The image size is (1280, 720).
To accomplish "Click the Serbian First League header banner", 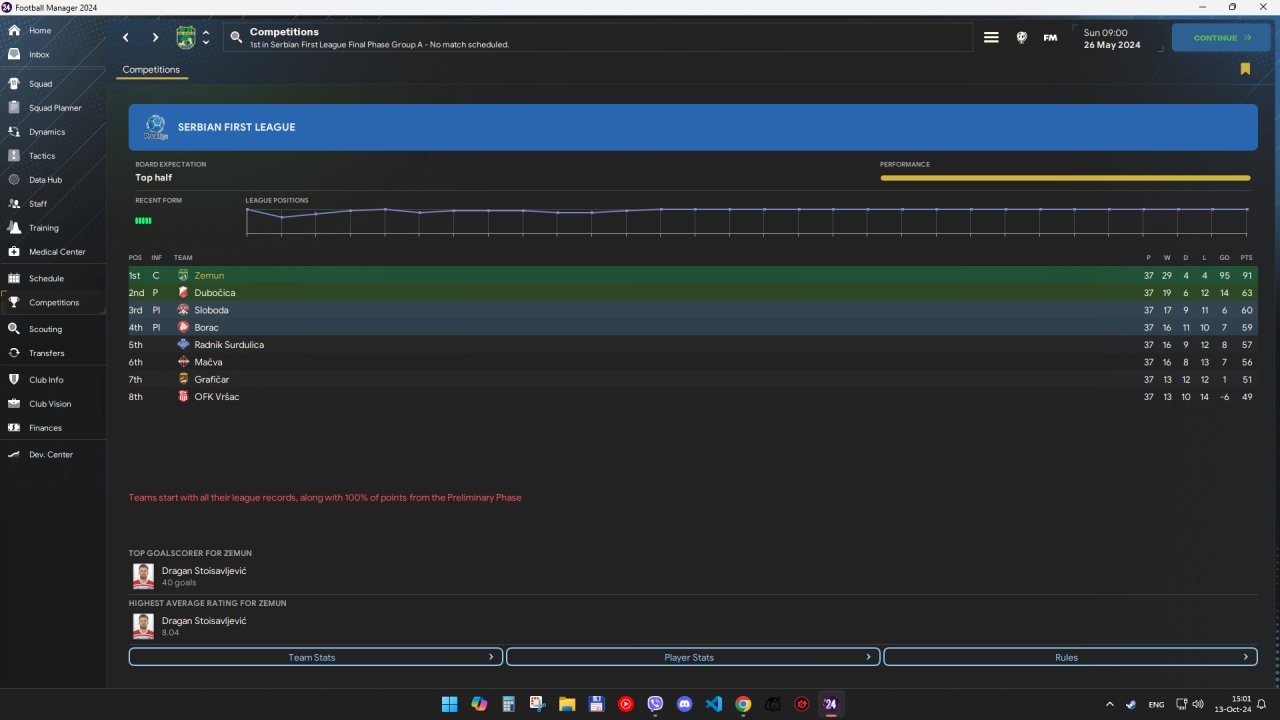I will pos(693,127).
